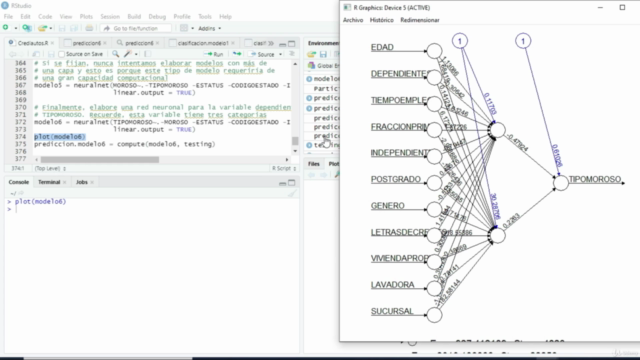Click the Print icon in main toolbar
This screenshot has width=640, height=360.
pyautogui.click(x=89, y=28)
